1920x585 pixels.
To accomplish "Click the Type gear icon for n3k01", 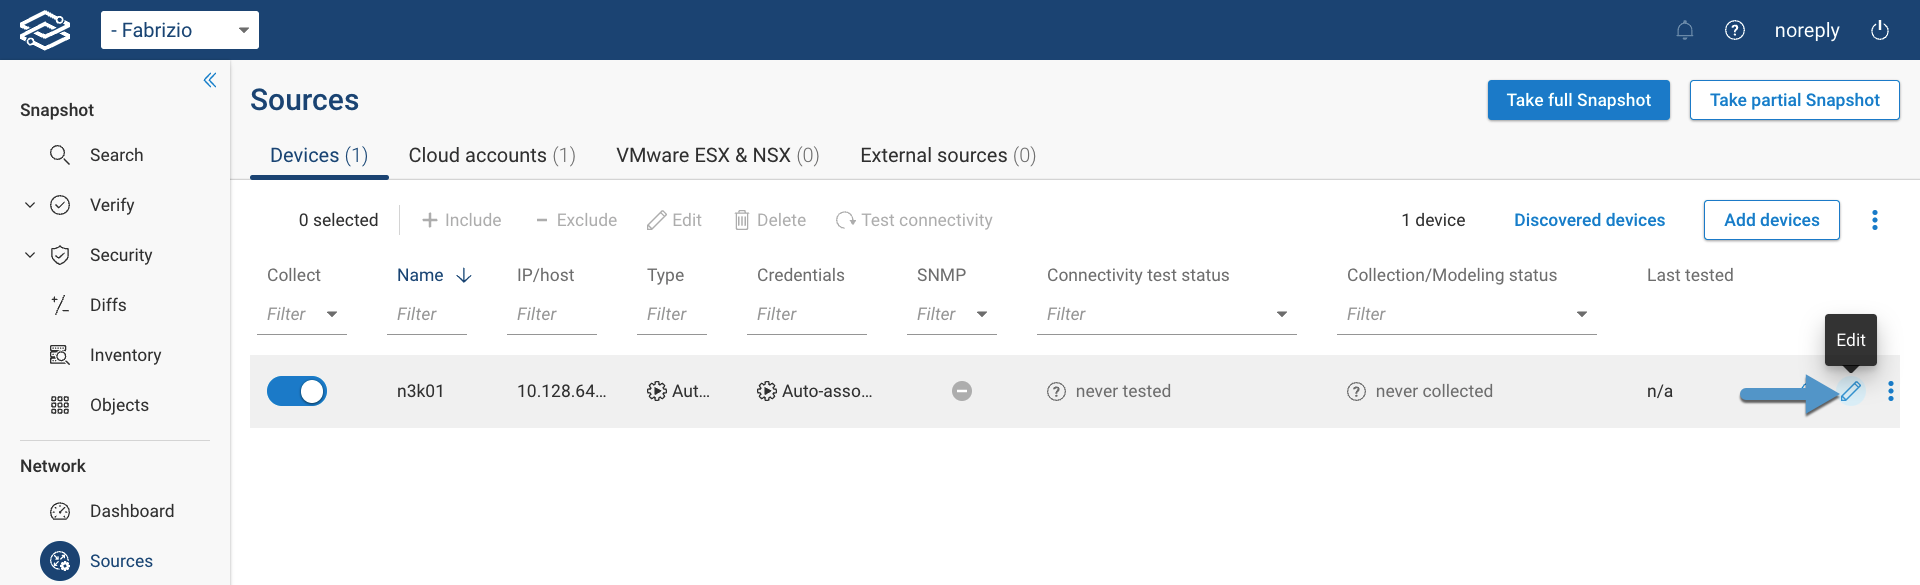I will (657, 391).
